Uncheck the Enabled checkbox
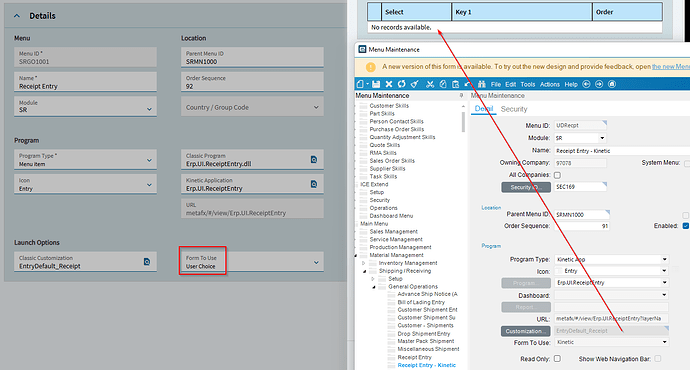Screen dimensions: 690x370 (x=686, y=226)
